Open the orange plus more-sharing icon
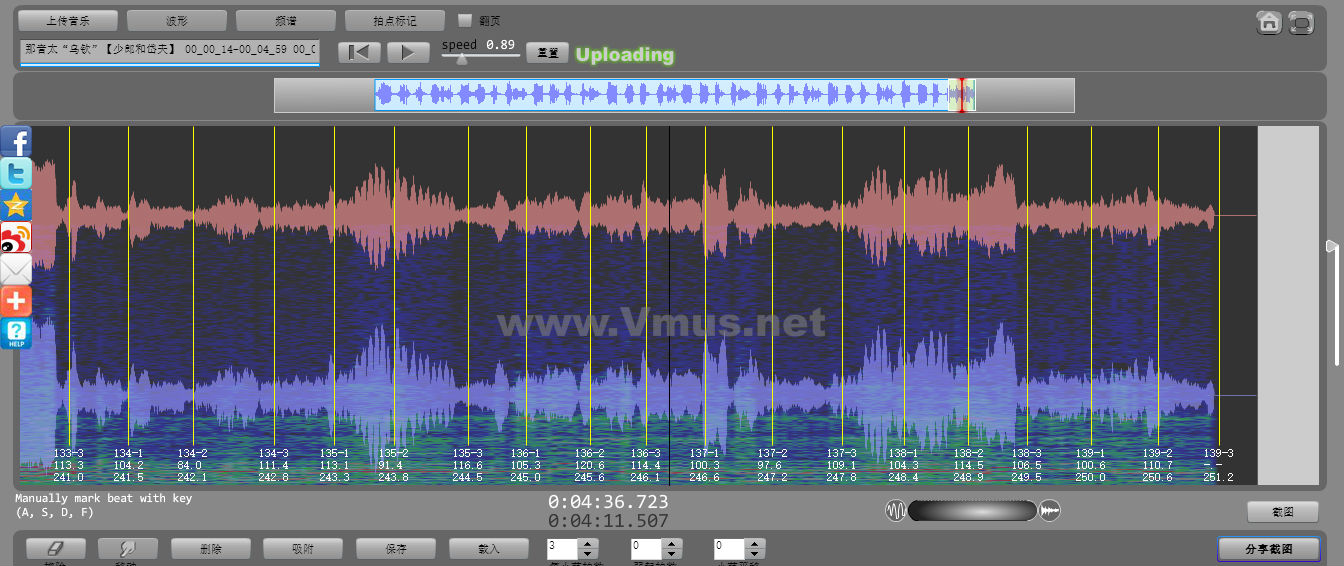The image size is (1344, 566). click(x=16, y=301)
